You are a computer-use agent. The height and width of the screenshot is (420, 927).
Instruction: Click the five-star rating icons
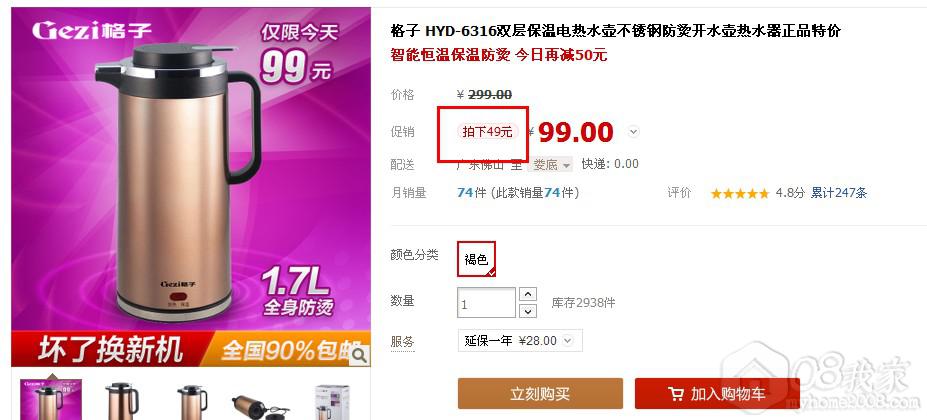(x=740, y=193)
